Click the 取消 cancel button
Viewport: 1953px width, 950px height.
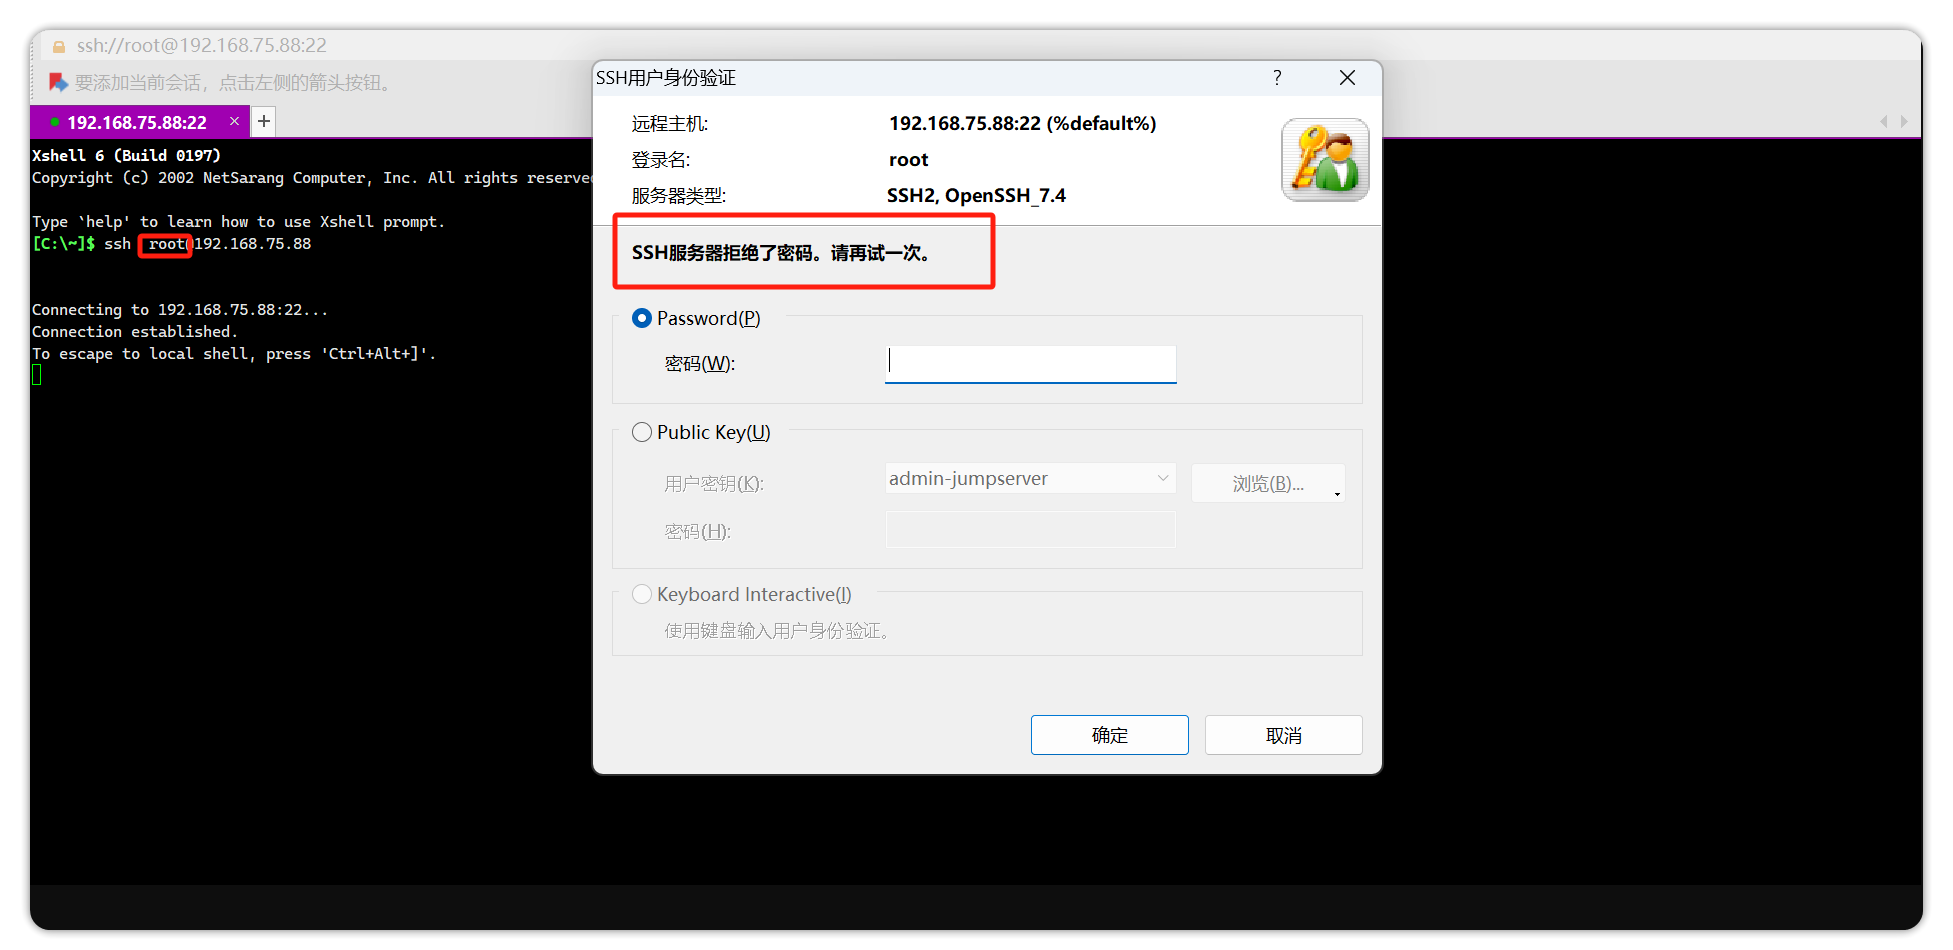(1283, 735)
